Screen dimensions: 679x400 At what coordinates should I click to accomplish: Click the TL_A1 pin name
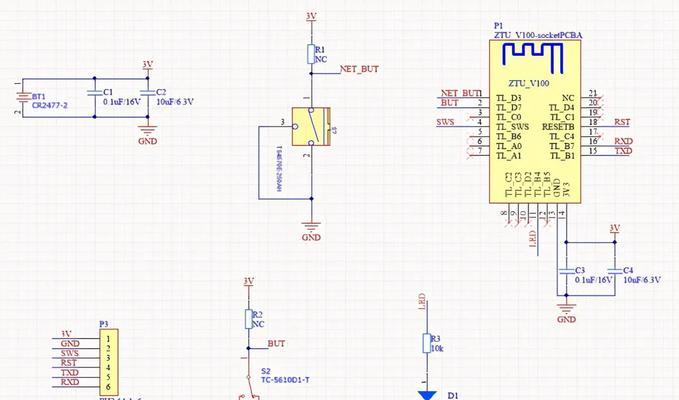pyautogui.click(x=508, y=156)
